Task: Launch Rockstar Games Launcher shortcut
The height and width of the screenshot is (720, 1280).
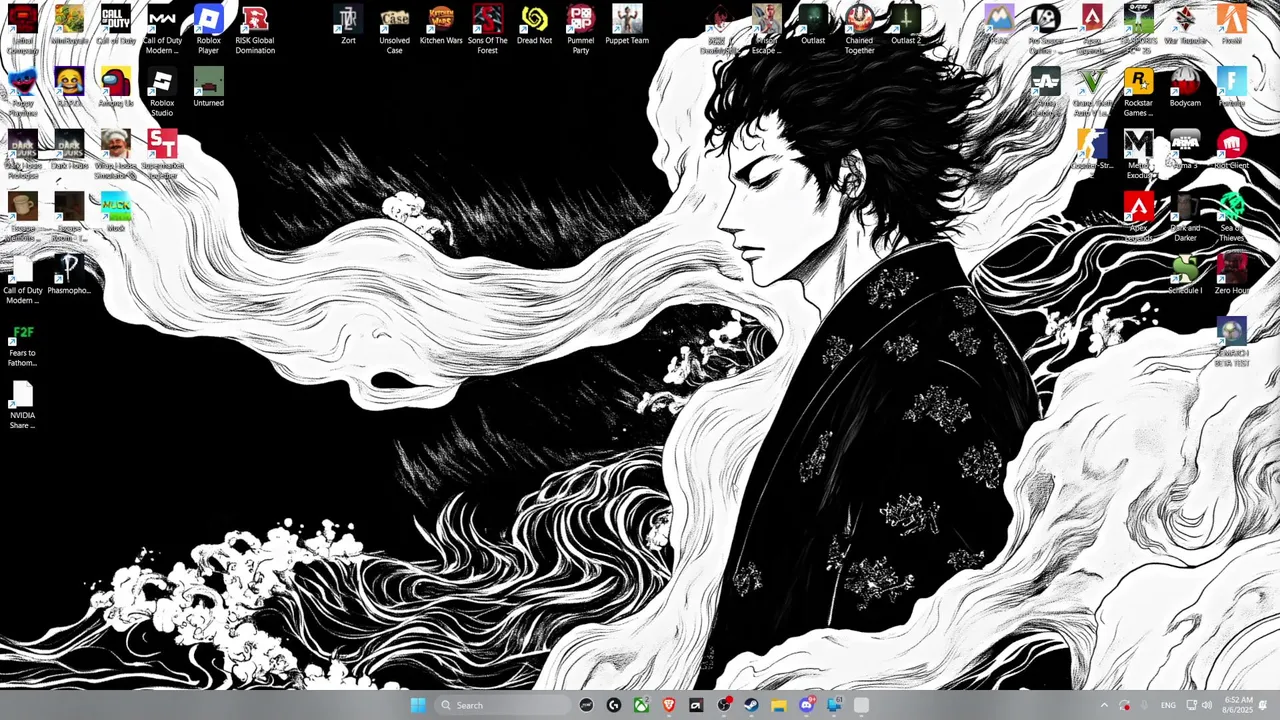Action: [x=1138, y=92]
